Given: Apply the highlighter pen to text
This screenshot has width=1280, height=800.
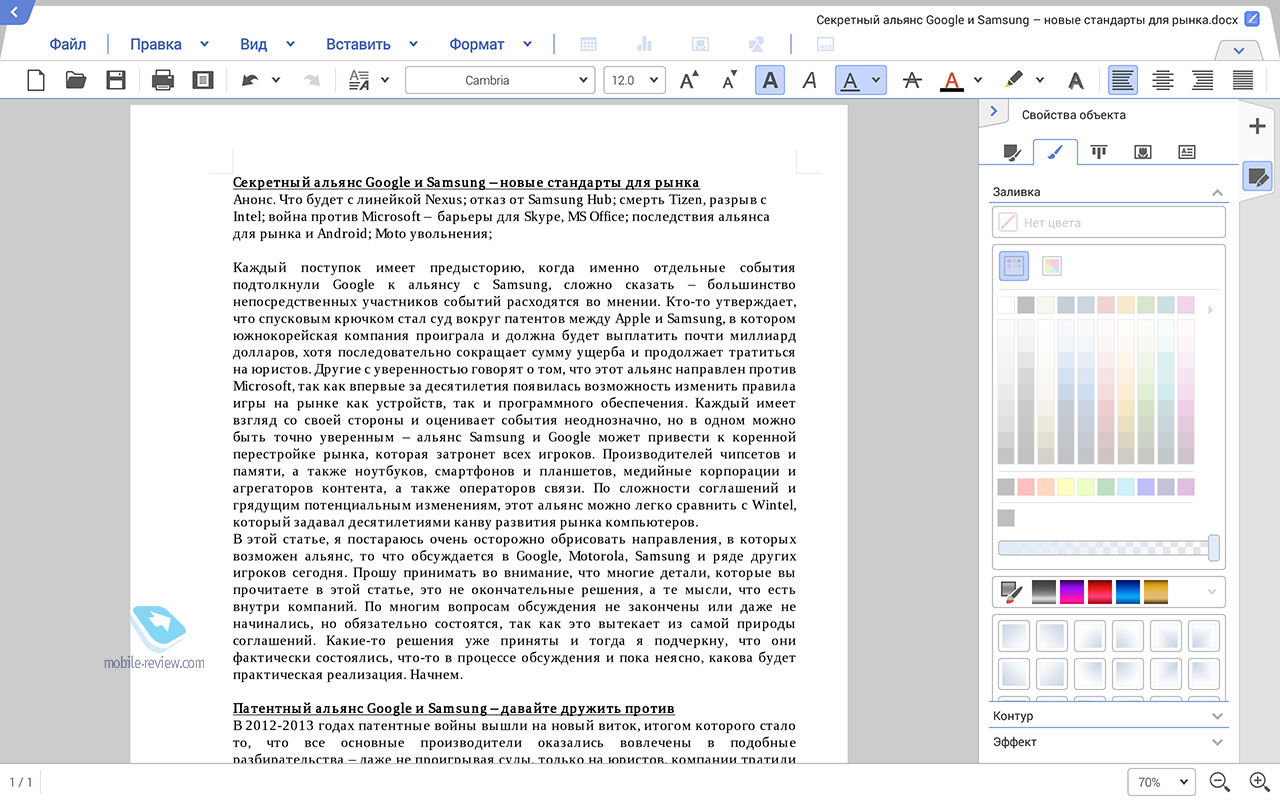Looking at the screenshot, I should pyautogui.click(x=1014, y=80).
